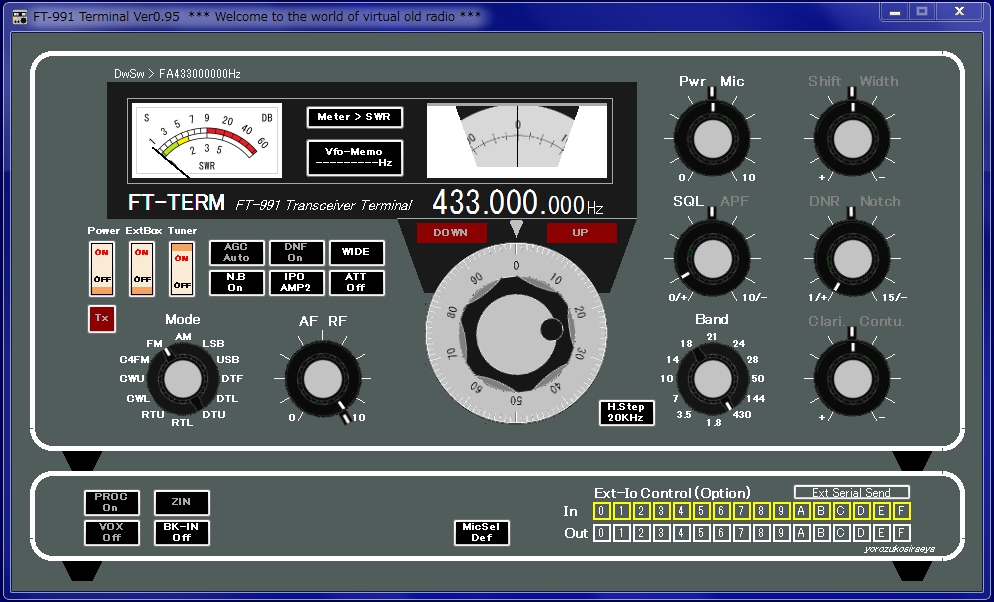Toggle the N.B On button
Image resolution: width=994 pixels, height=602 pixels.
236,282
